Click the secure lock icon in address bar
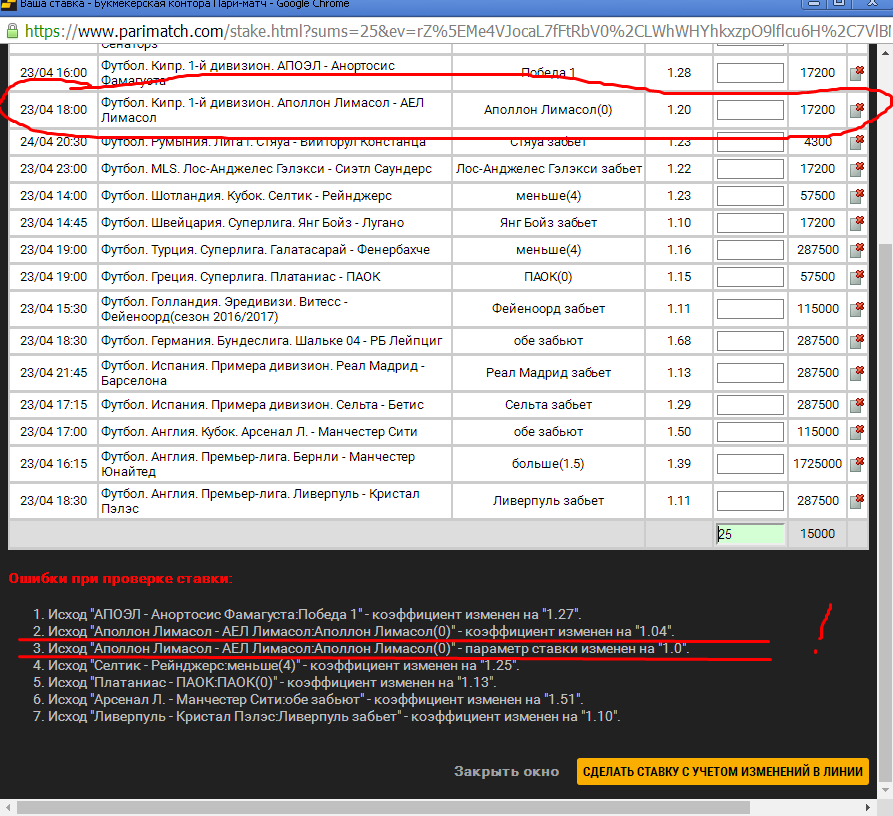 click(x=11, y=30)
